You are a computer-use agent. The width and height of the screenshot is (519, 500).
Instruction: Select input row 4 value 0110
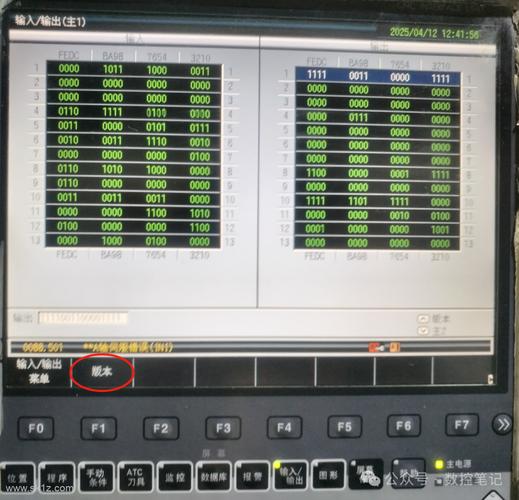(68, 112)
